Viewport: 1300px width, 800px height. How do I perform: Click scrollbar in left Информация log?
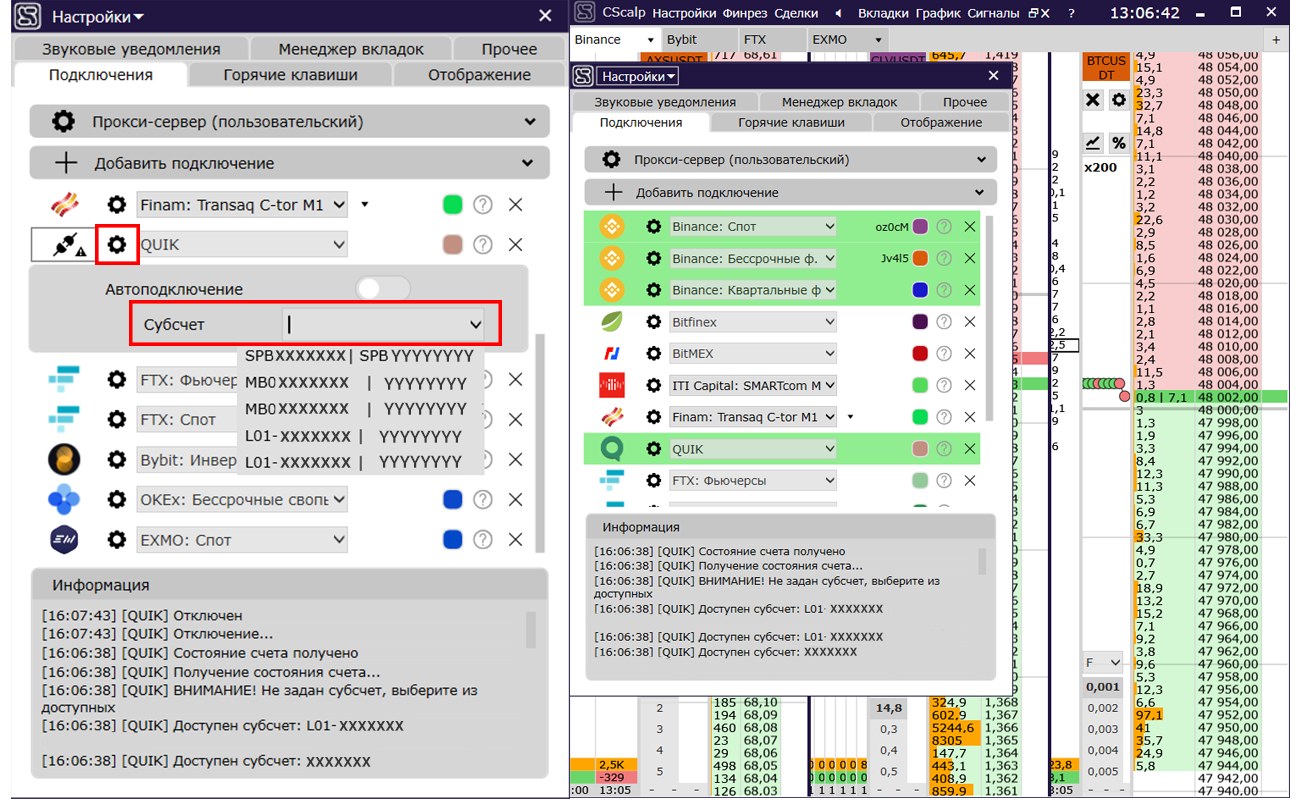531,630
